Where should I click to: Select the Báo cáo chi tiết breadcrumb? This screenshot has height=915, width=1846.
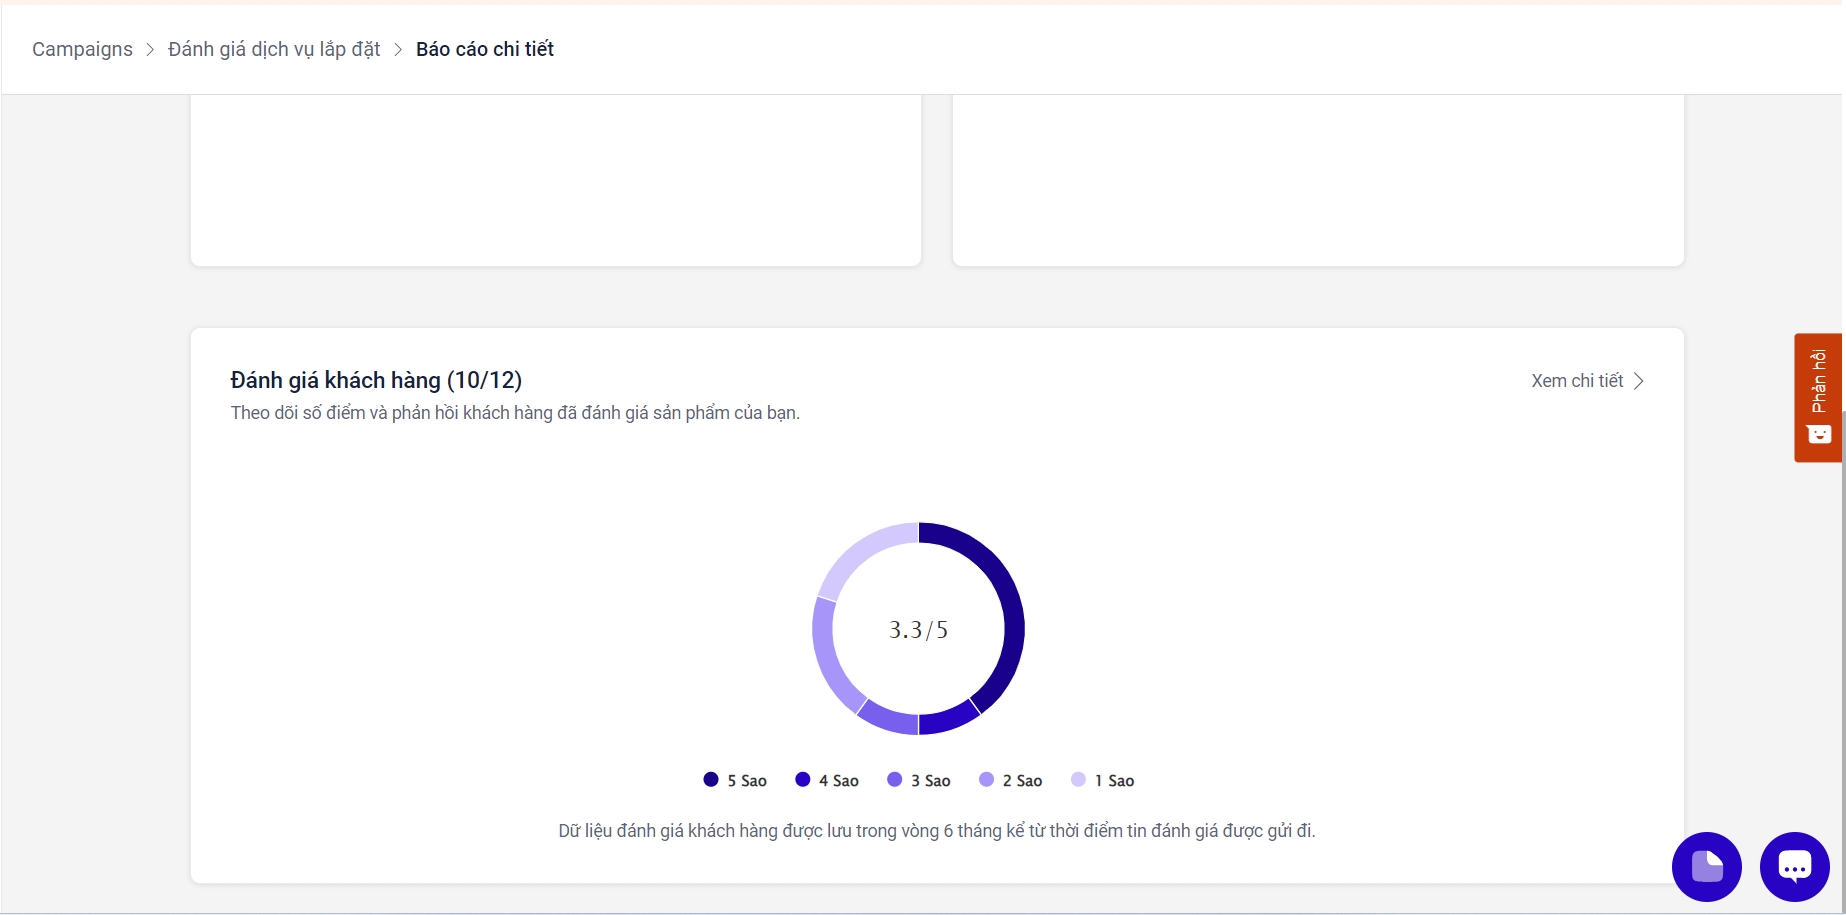(485, 50)
